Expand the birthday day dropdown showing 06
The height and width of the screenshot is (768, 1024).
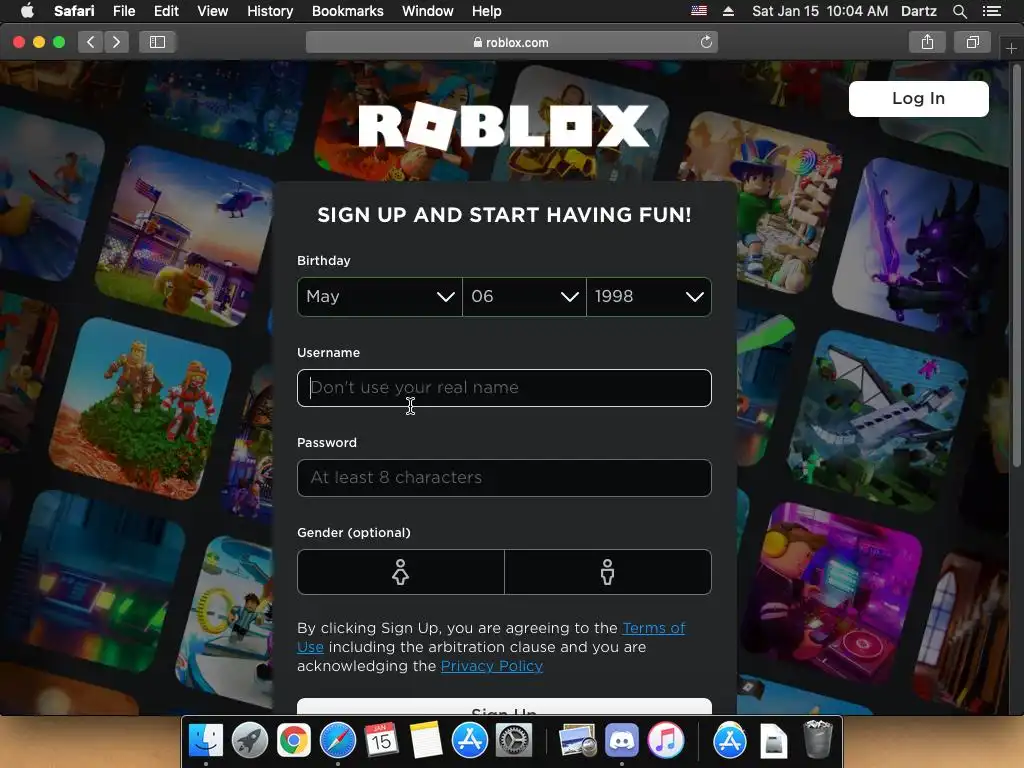pyautogui.click(x=524, y=296)
